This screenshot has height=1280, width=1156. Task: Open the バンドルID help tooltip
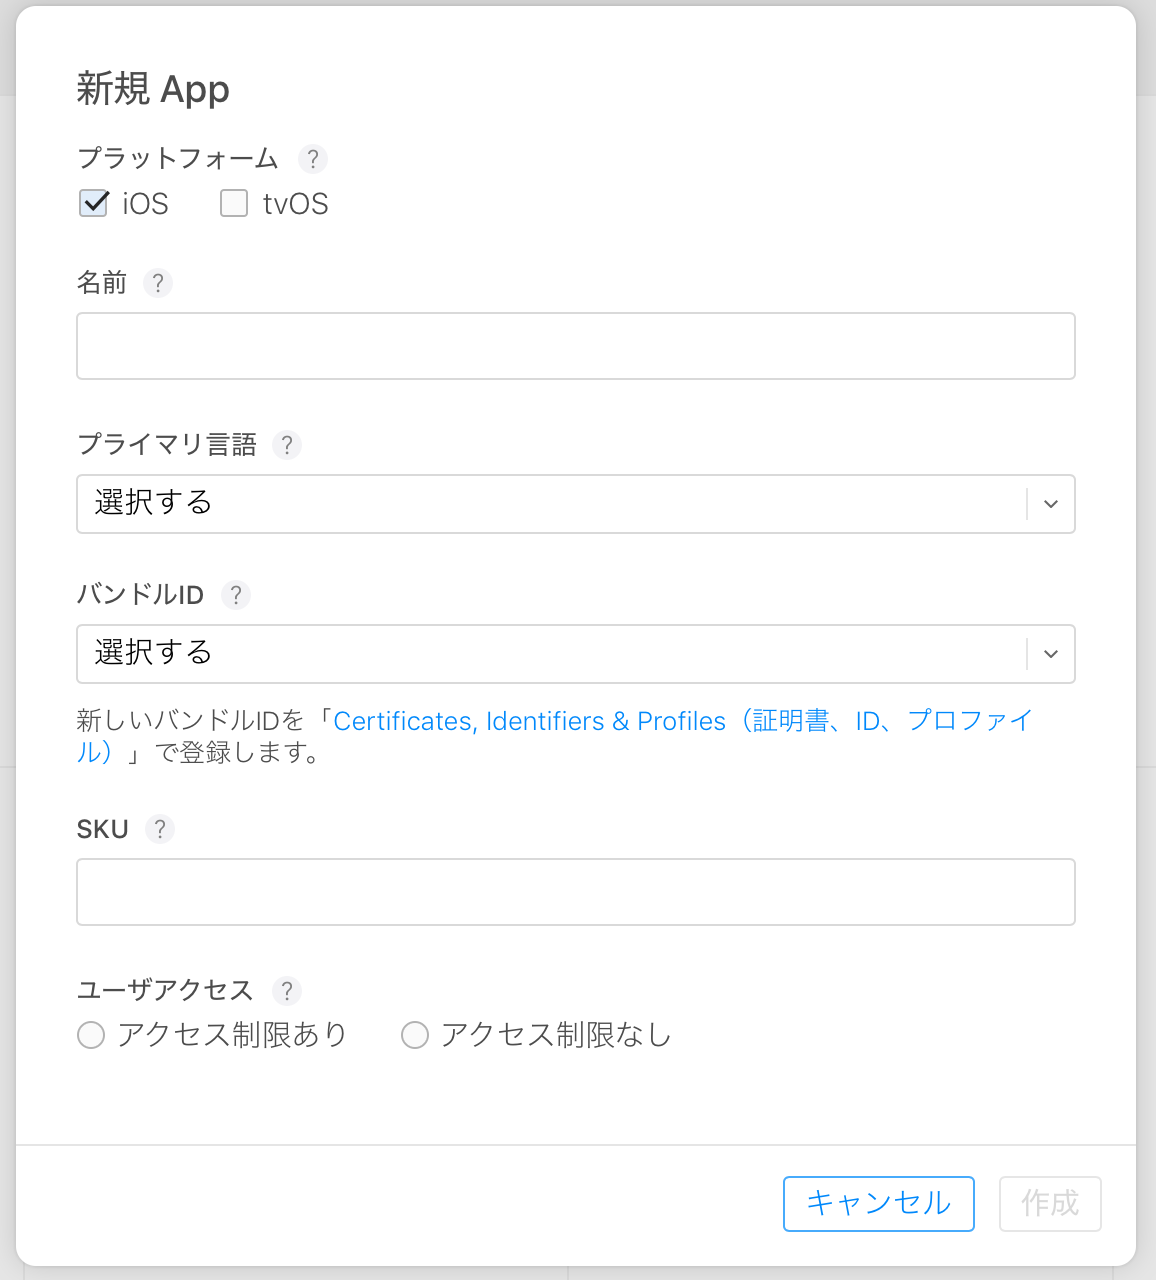[x=236, y=595]
